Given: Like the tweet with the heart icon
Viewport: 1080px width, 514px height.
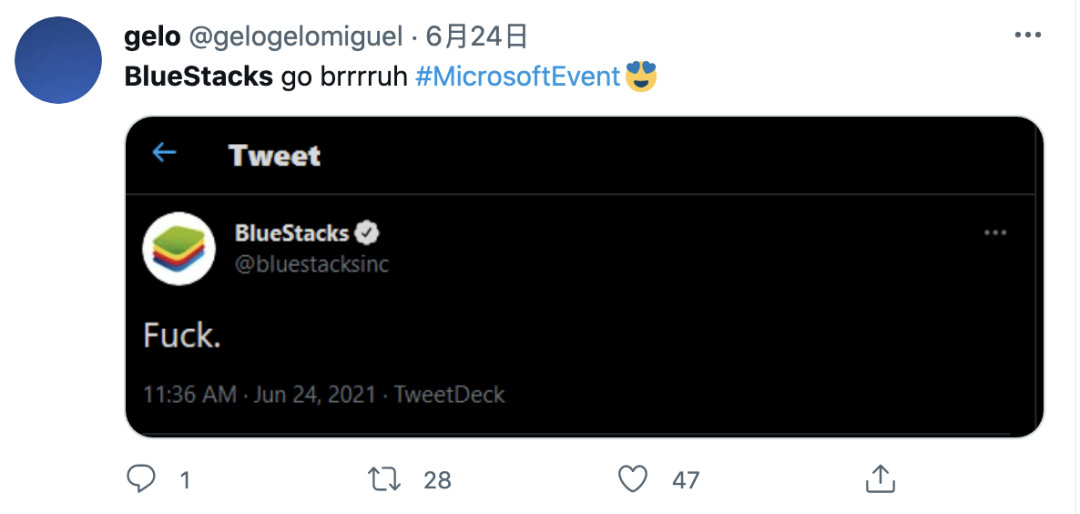Looking at the screenshot, I should pyautogui.click(x=632, y=479).
